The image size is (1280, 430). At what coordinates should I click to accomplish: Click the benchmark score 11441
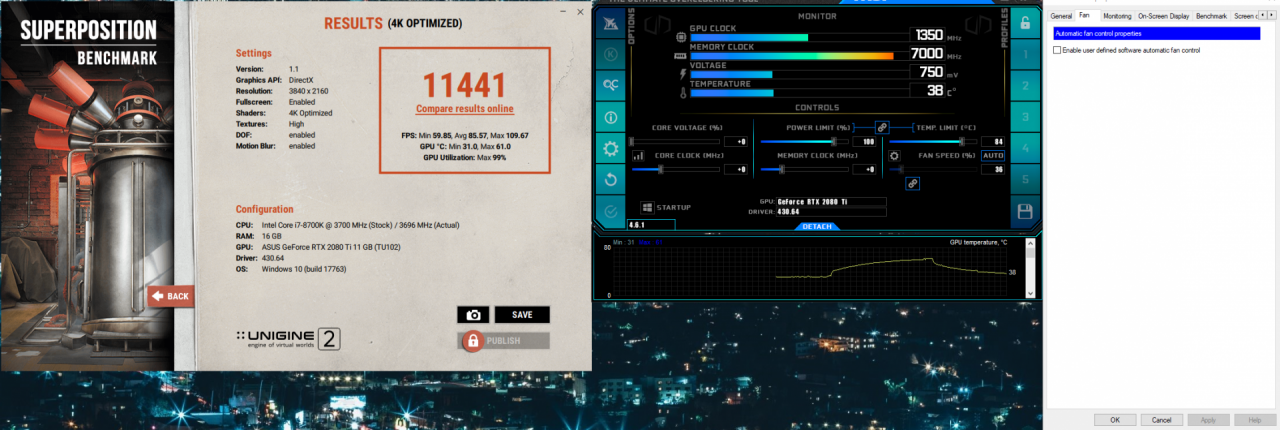click(465, 84)
